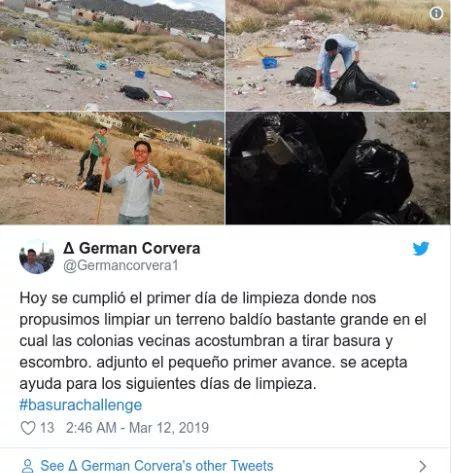Click the like count 13
The image size is (451, 473).
pos(47,428)
